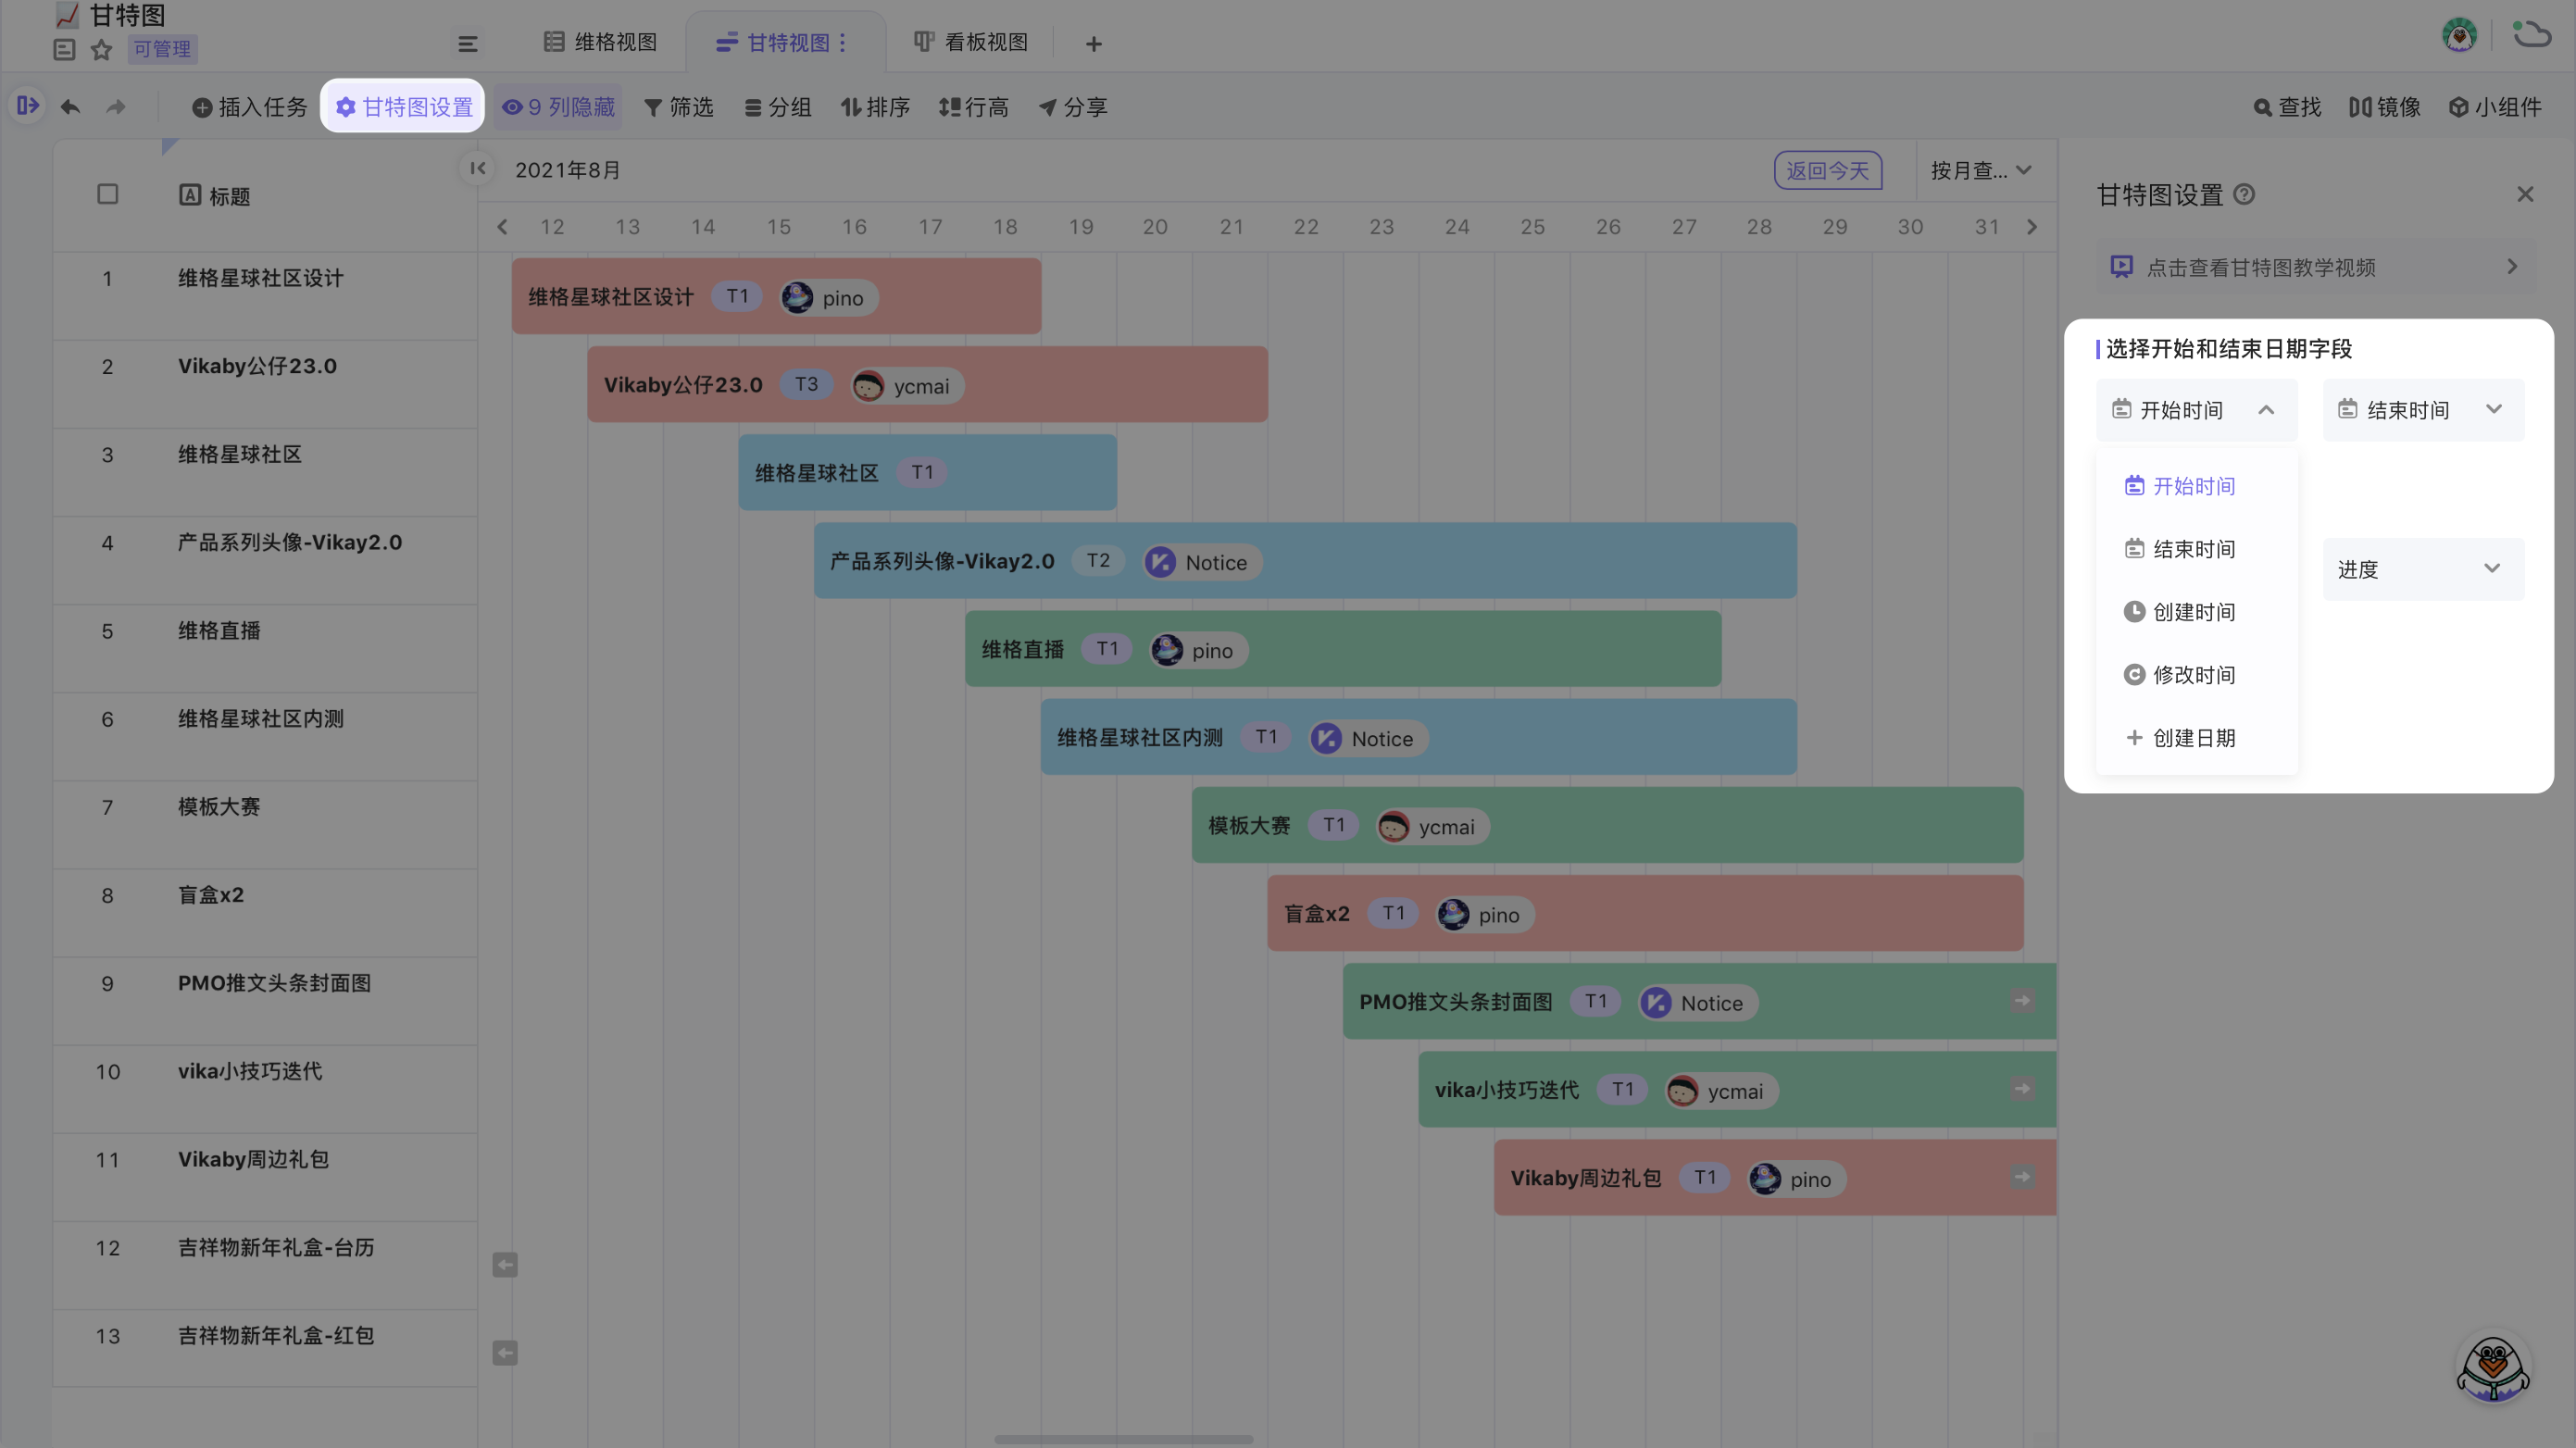Expand the 结束时间 field dropdown
2576x1448 pixels.
[2422, 410]
